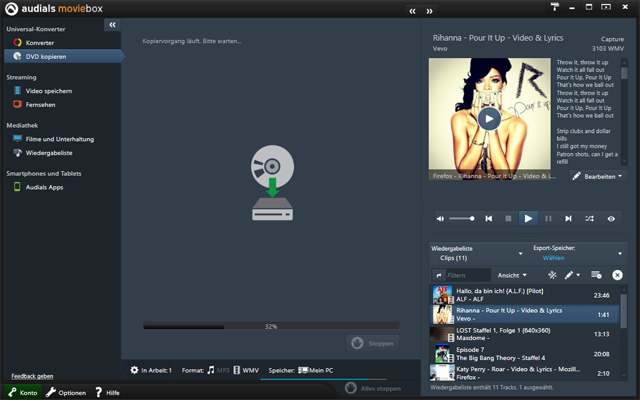Open Hilfe help menu
The image size is (640, 400).
107,392
